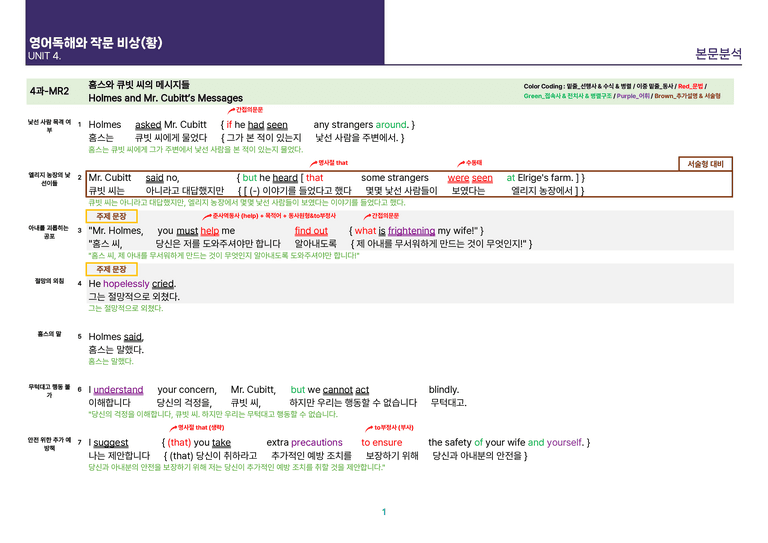Click the side label '아내를 괴롭히는 공포'
This screenshot has height=543, width=768.
coord(49,232)
